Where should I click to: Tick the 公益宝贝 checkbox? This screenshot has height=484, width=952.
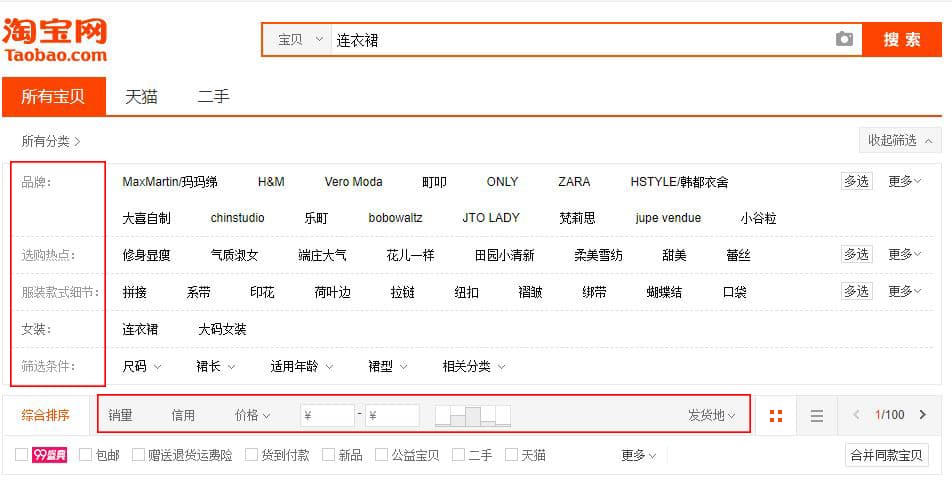381,454
